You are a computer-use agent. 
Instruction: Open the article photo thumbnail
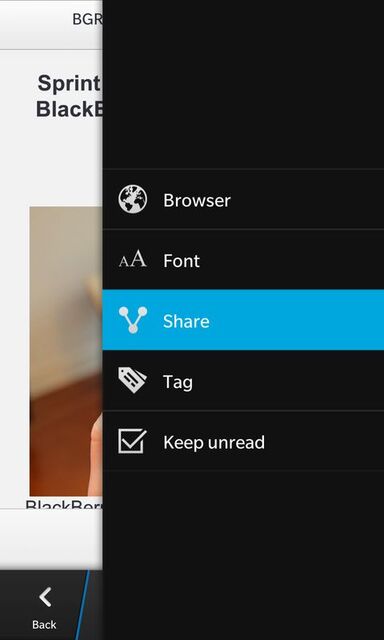pos(66,351)
